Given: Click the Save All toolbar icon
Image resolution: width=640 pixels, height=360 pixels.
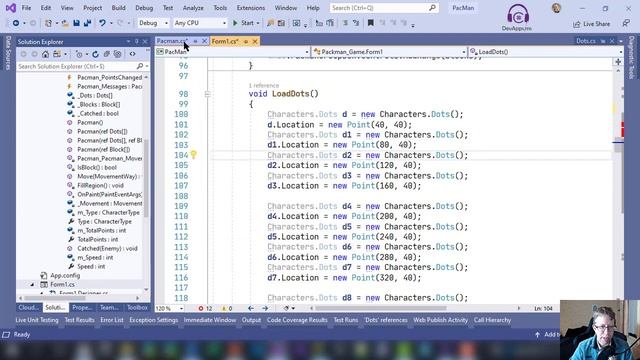Looking at the screenshot, I should click(x=87, y=23).
